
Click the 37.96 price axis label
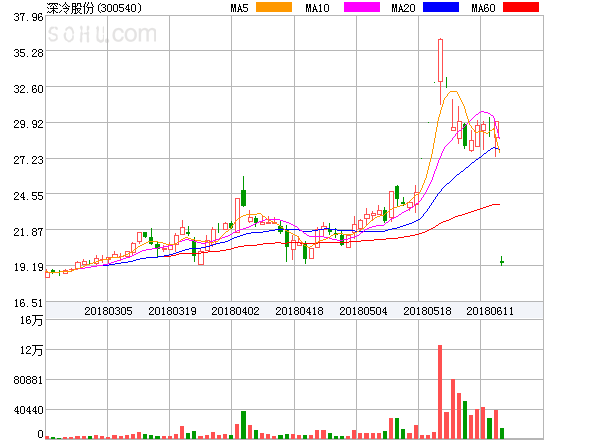tap(28, 17)
